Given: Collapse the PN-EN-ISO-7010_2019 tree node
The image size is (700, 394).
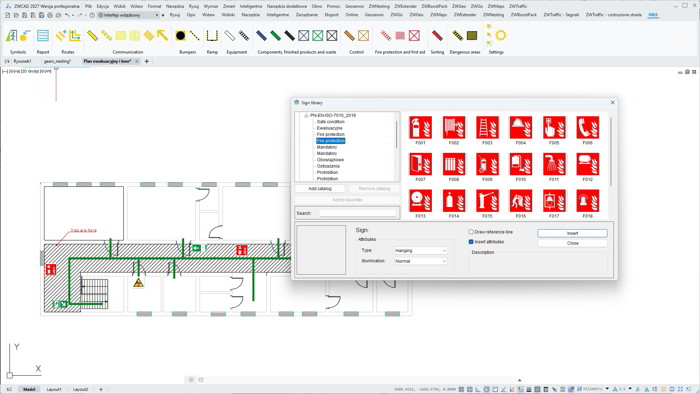Looking at the screenshot, I should tap(306, 116).
